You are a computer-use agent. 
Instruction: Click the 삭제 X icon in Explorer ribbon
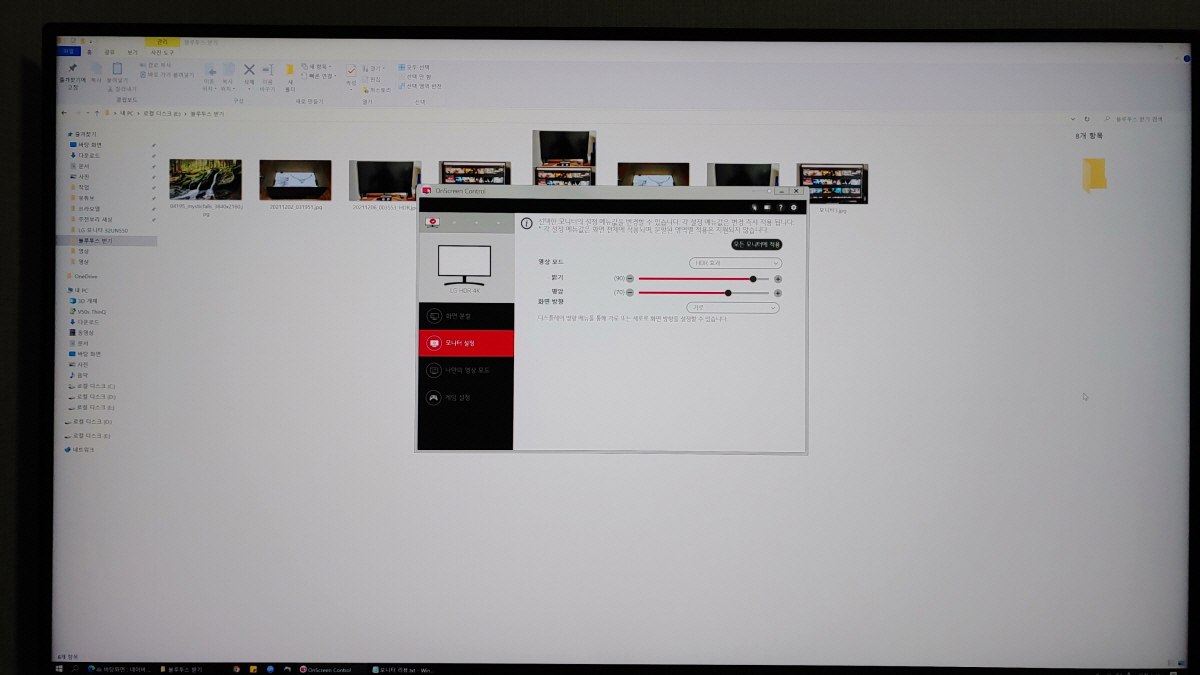249,70
